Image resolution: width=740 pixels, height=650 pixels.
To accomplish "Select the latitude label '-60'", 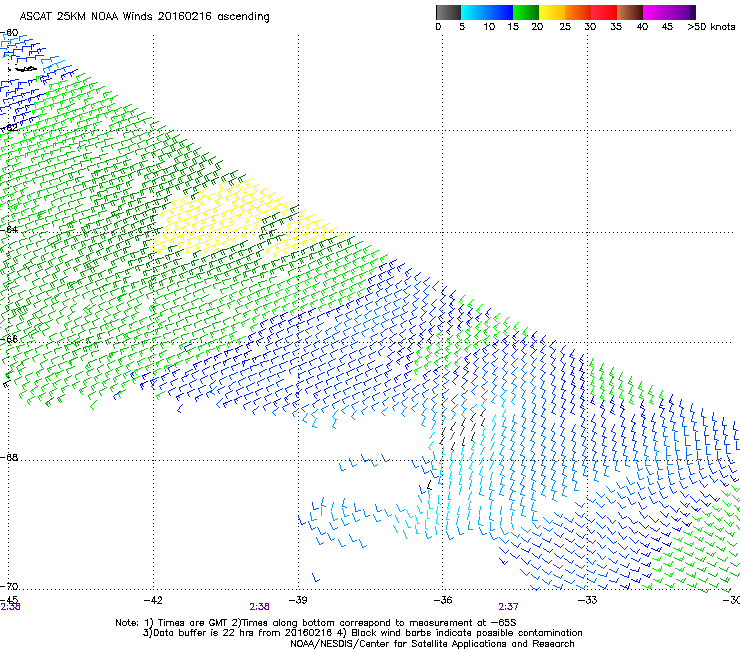I will click(9, 33).
